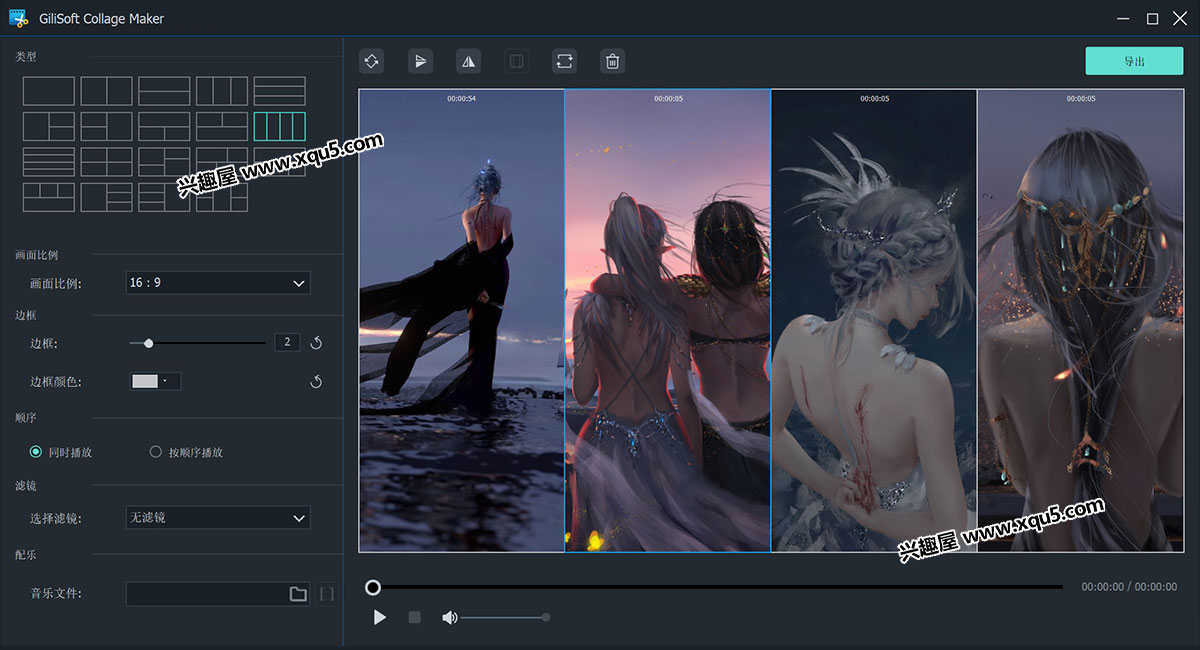Viewport: 1200px width, 650px height.
Task: Click the flip horizontal mirror icon
Action: (x=468, y=61)
